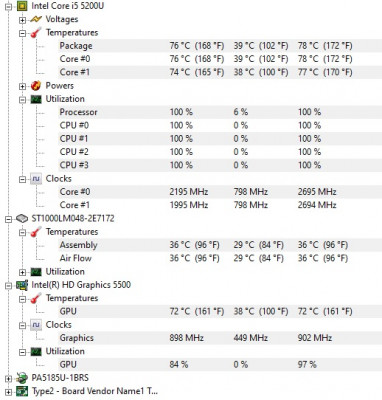Click the CPU Utilization graph icon
Screen dimensions: 382x400
pyautogui.click(x=36, y=99)
